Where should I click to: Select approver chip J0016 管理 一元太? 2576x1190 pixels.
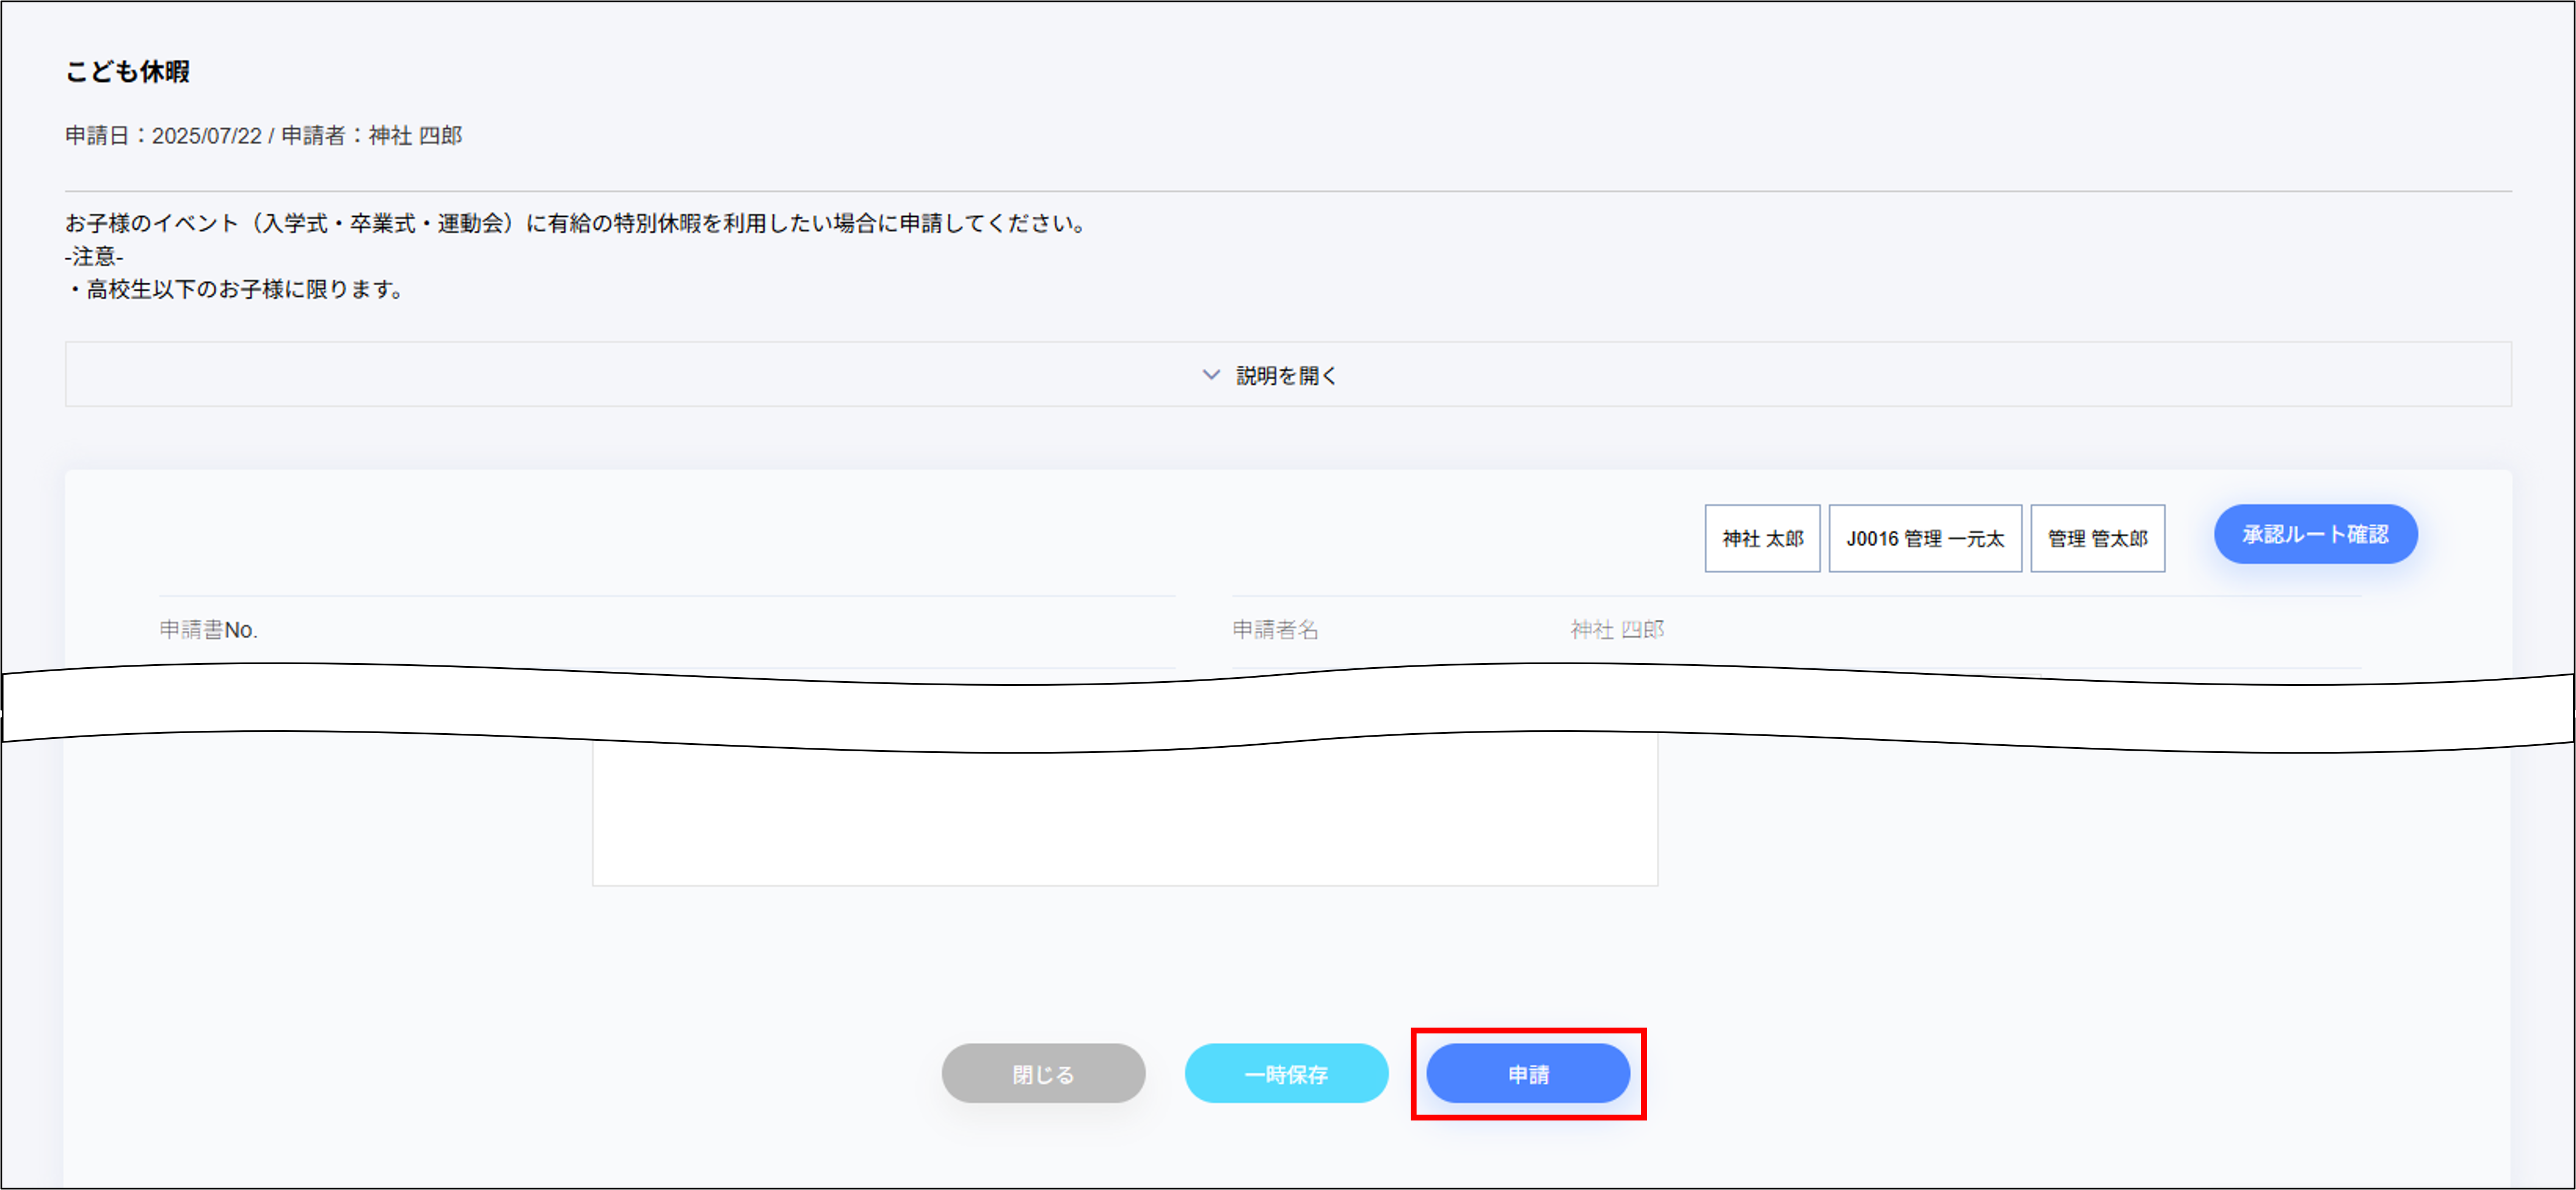click(x=1925, y=538)
